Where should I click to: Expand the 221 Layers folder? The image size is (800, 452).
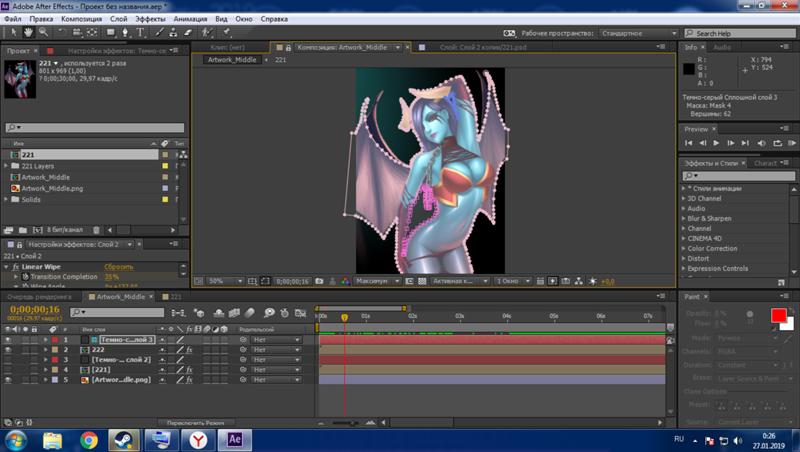click(x=6, y=166)
